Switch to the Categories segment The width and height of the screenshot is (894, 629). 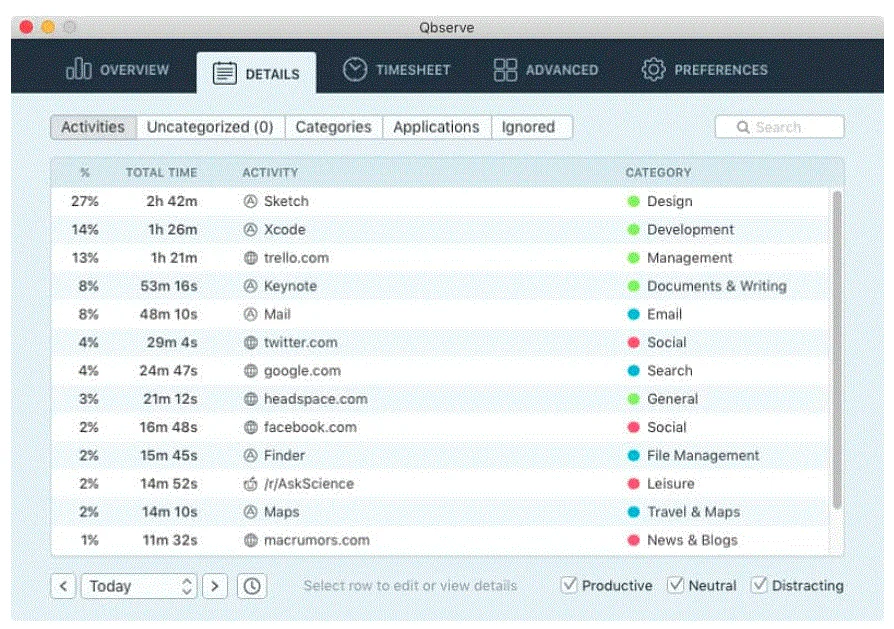[334, 127]
